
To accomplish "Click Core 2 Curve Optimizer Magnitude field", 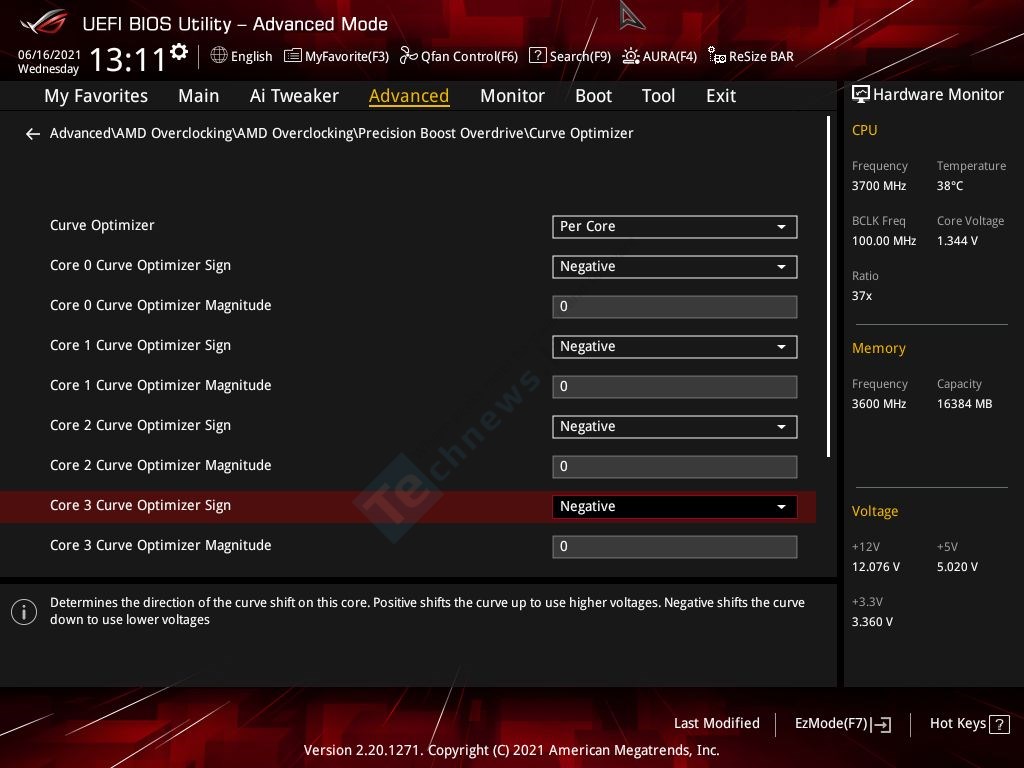I will (675, 467).
